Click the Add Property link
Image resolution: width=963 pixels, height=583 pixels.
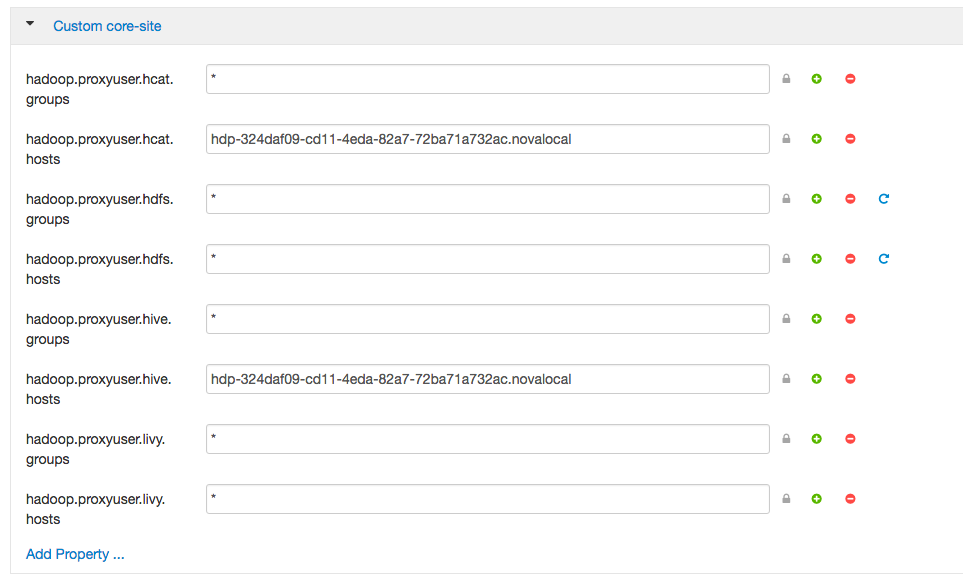pos(75,554)
